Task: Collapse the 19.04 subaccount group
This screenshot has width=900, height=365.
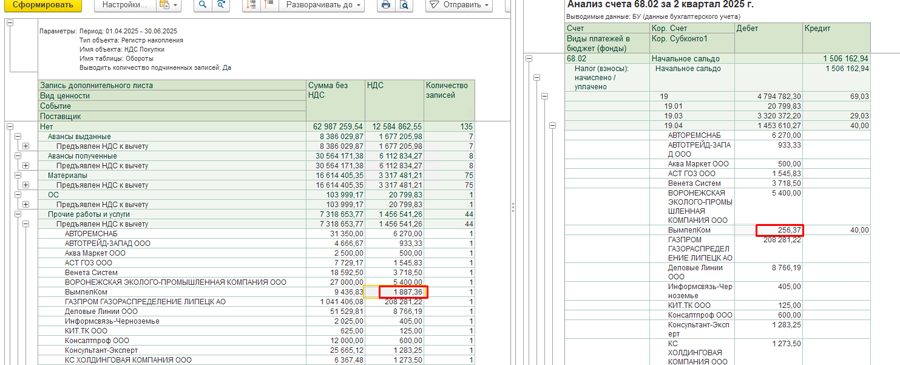Action: (553, 125)
